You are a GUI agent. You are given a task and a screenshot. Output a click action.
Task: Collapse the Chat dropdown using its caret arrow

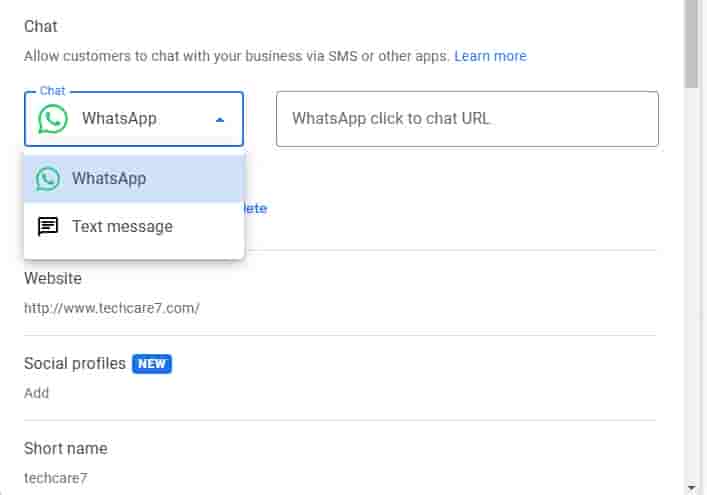(x=220, y=120)
